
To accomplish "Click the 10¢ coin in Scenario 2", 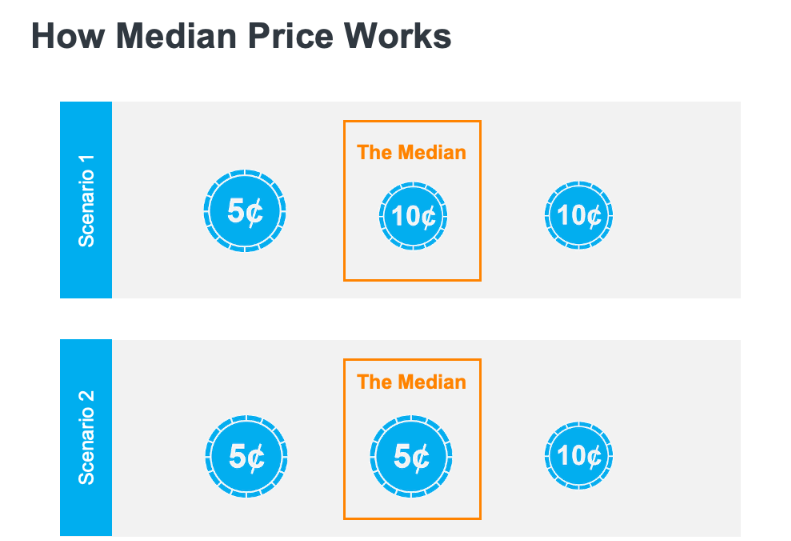I will coord(579,457).
